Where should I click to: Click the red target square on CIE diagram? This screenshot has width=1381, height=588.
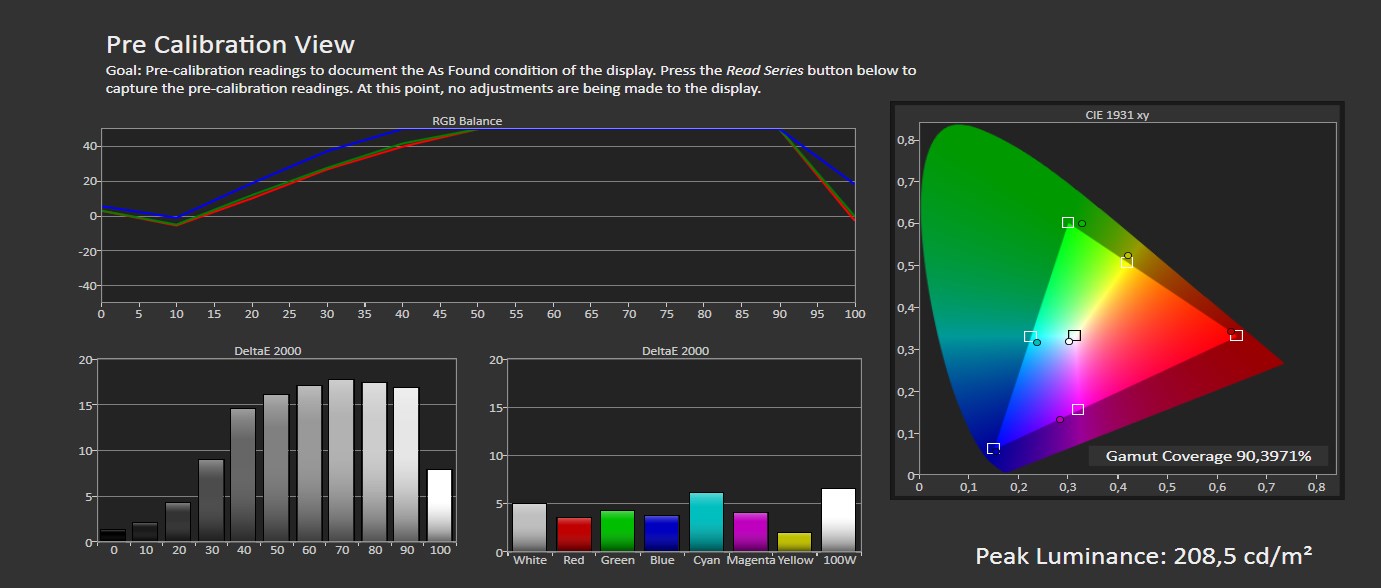(x=1237, y=335)
